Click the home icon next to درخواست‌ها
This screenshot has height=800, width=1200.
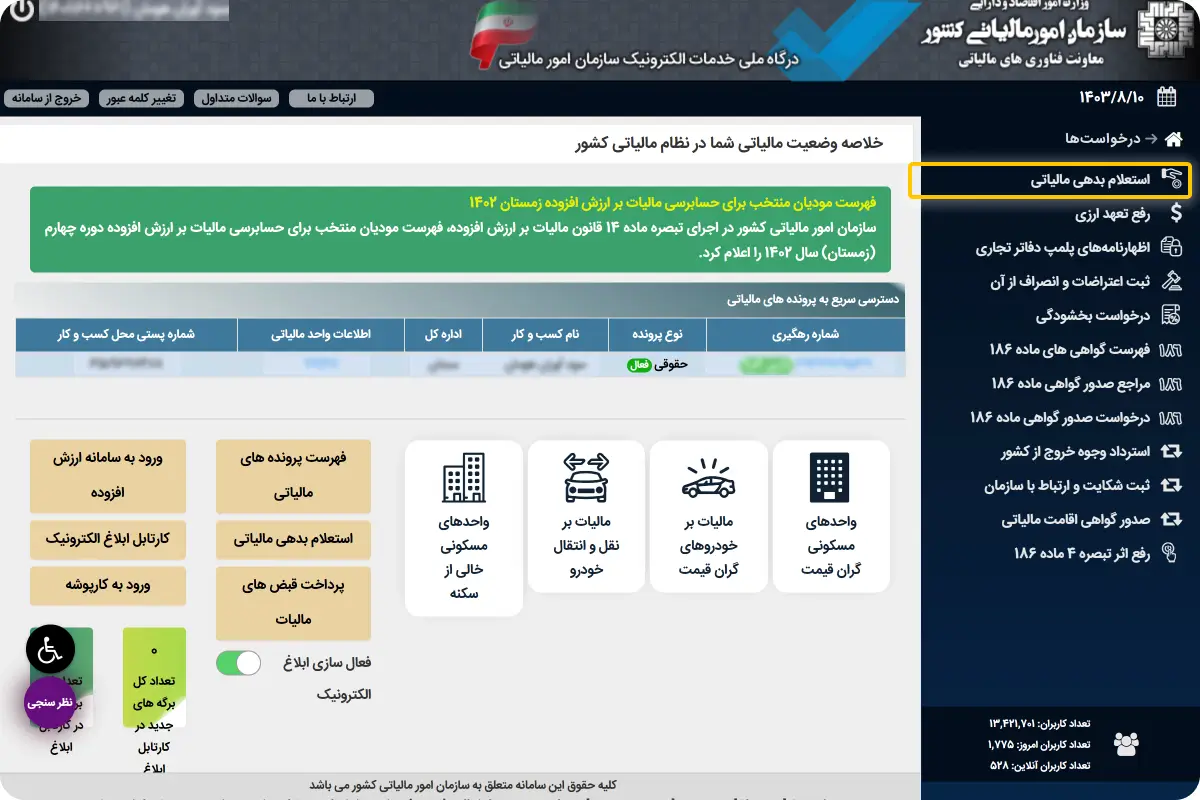coord(1174,138)
